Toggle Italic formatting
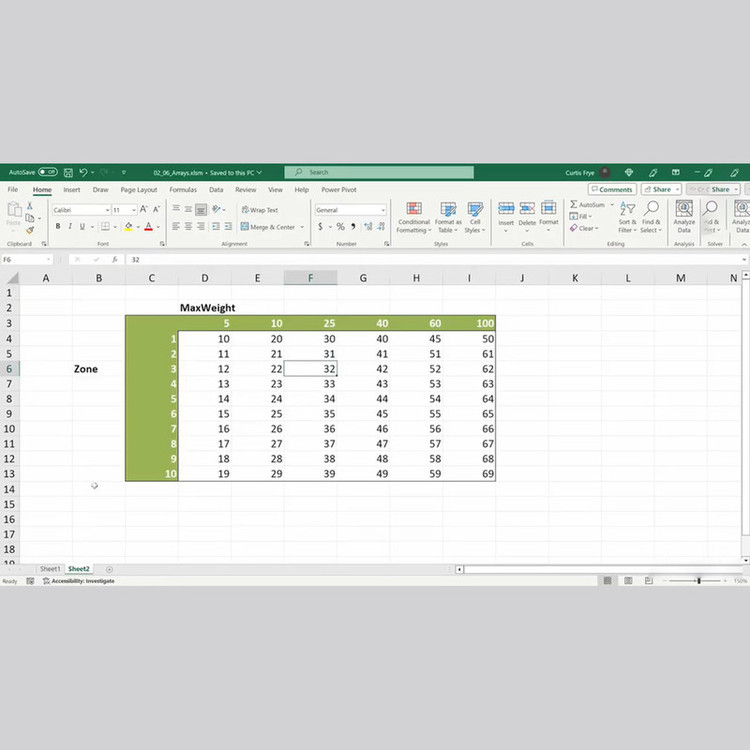Viewport: 750px width, 750px height. coord(71,227)
